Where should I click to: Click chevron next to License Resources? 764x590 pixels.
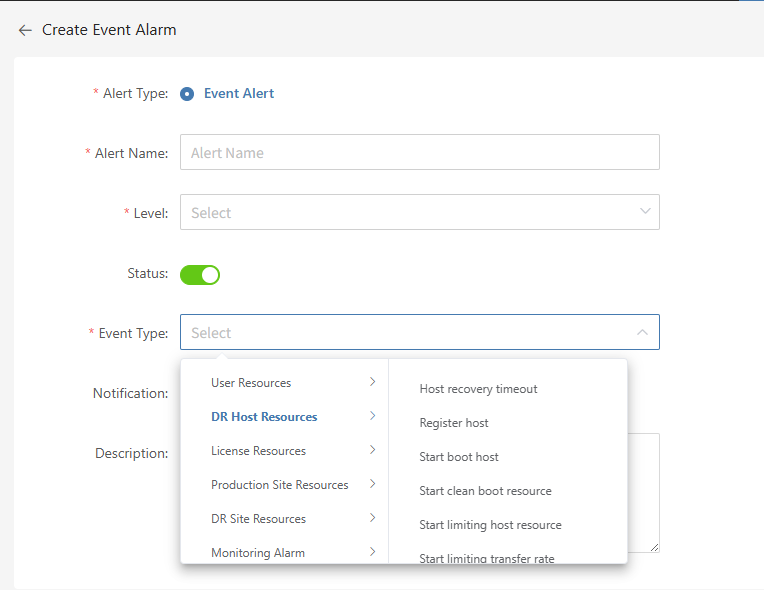[372, 450]
